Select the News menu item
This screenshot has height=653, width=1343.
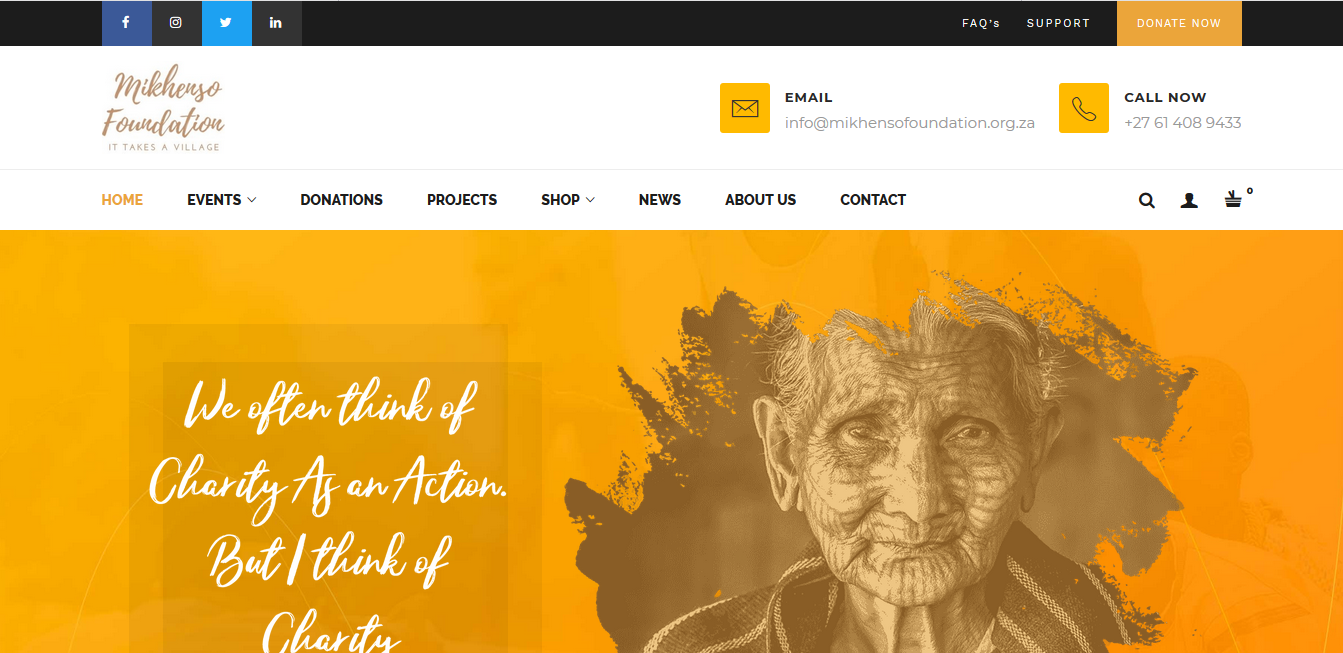click(x=660, y=200)
